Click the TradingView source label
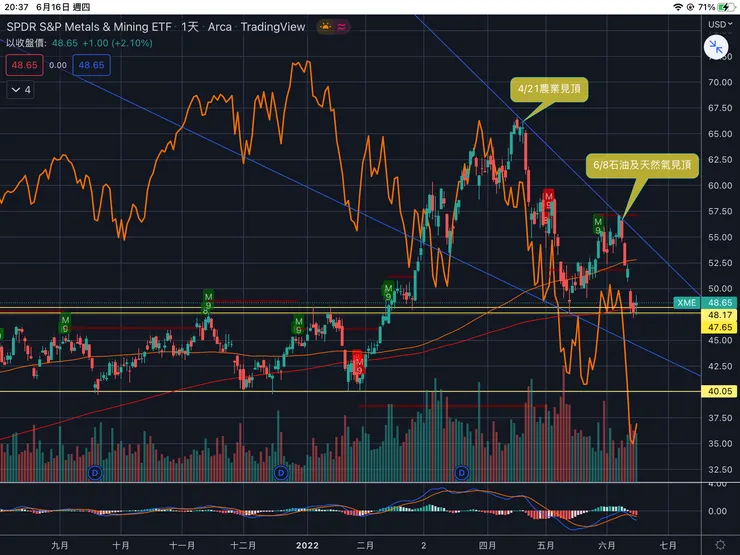Image resolution: width=740 pixels, height=555 pixels. [273, 27]
